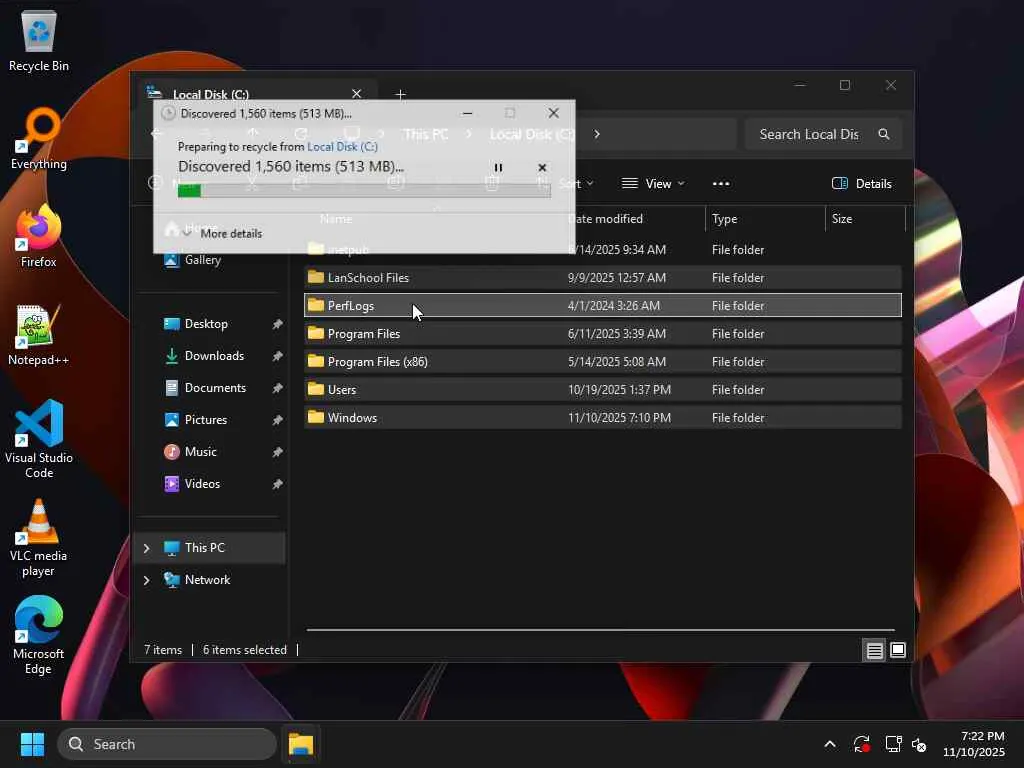Add a new Explorer tab

(x=400, y=94)
